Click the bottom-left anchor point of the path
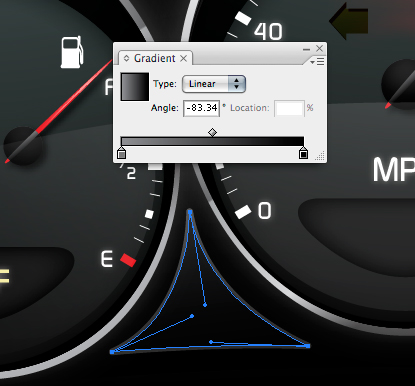415x386 pixels. tap(112, 351)
